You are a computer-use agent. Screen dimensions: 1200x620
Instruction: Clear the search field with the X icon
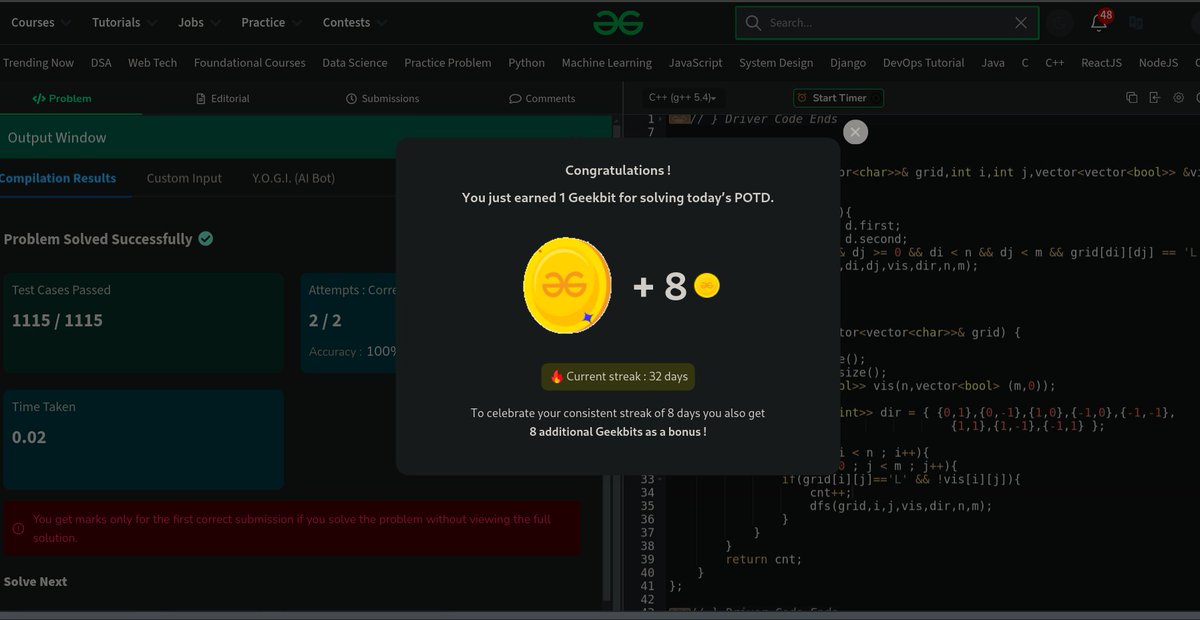pos(1020,22)
